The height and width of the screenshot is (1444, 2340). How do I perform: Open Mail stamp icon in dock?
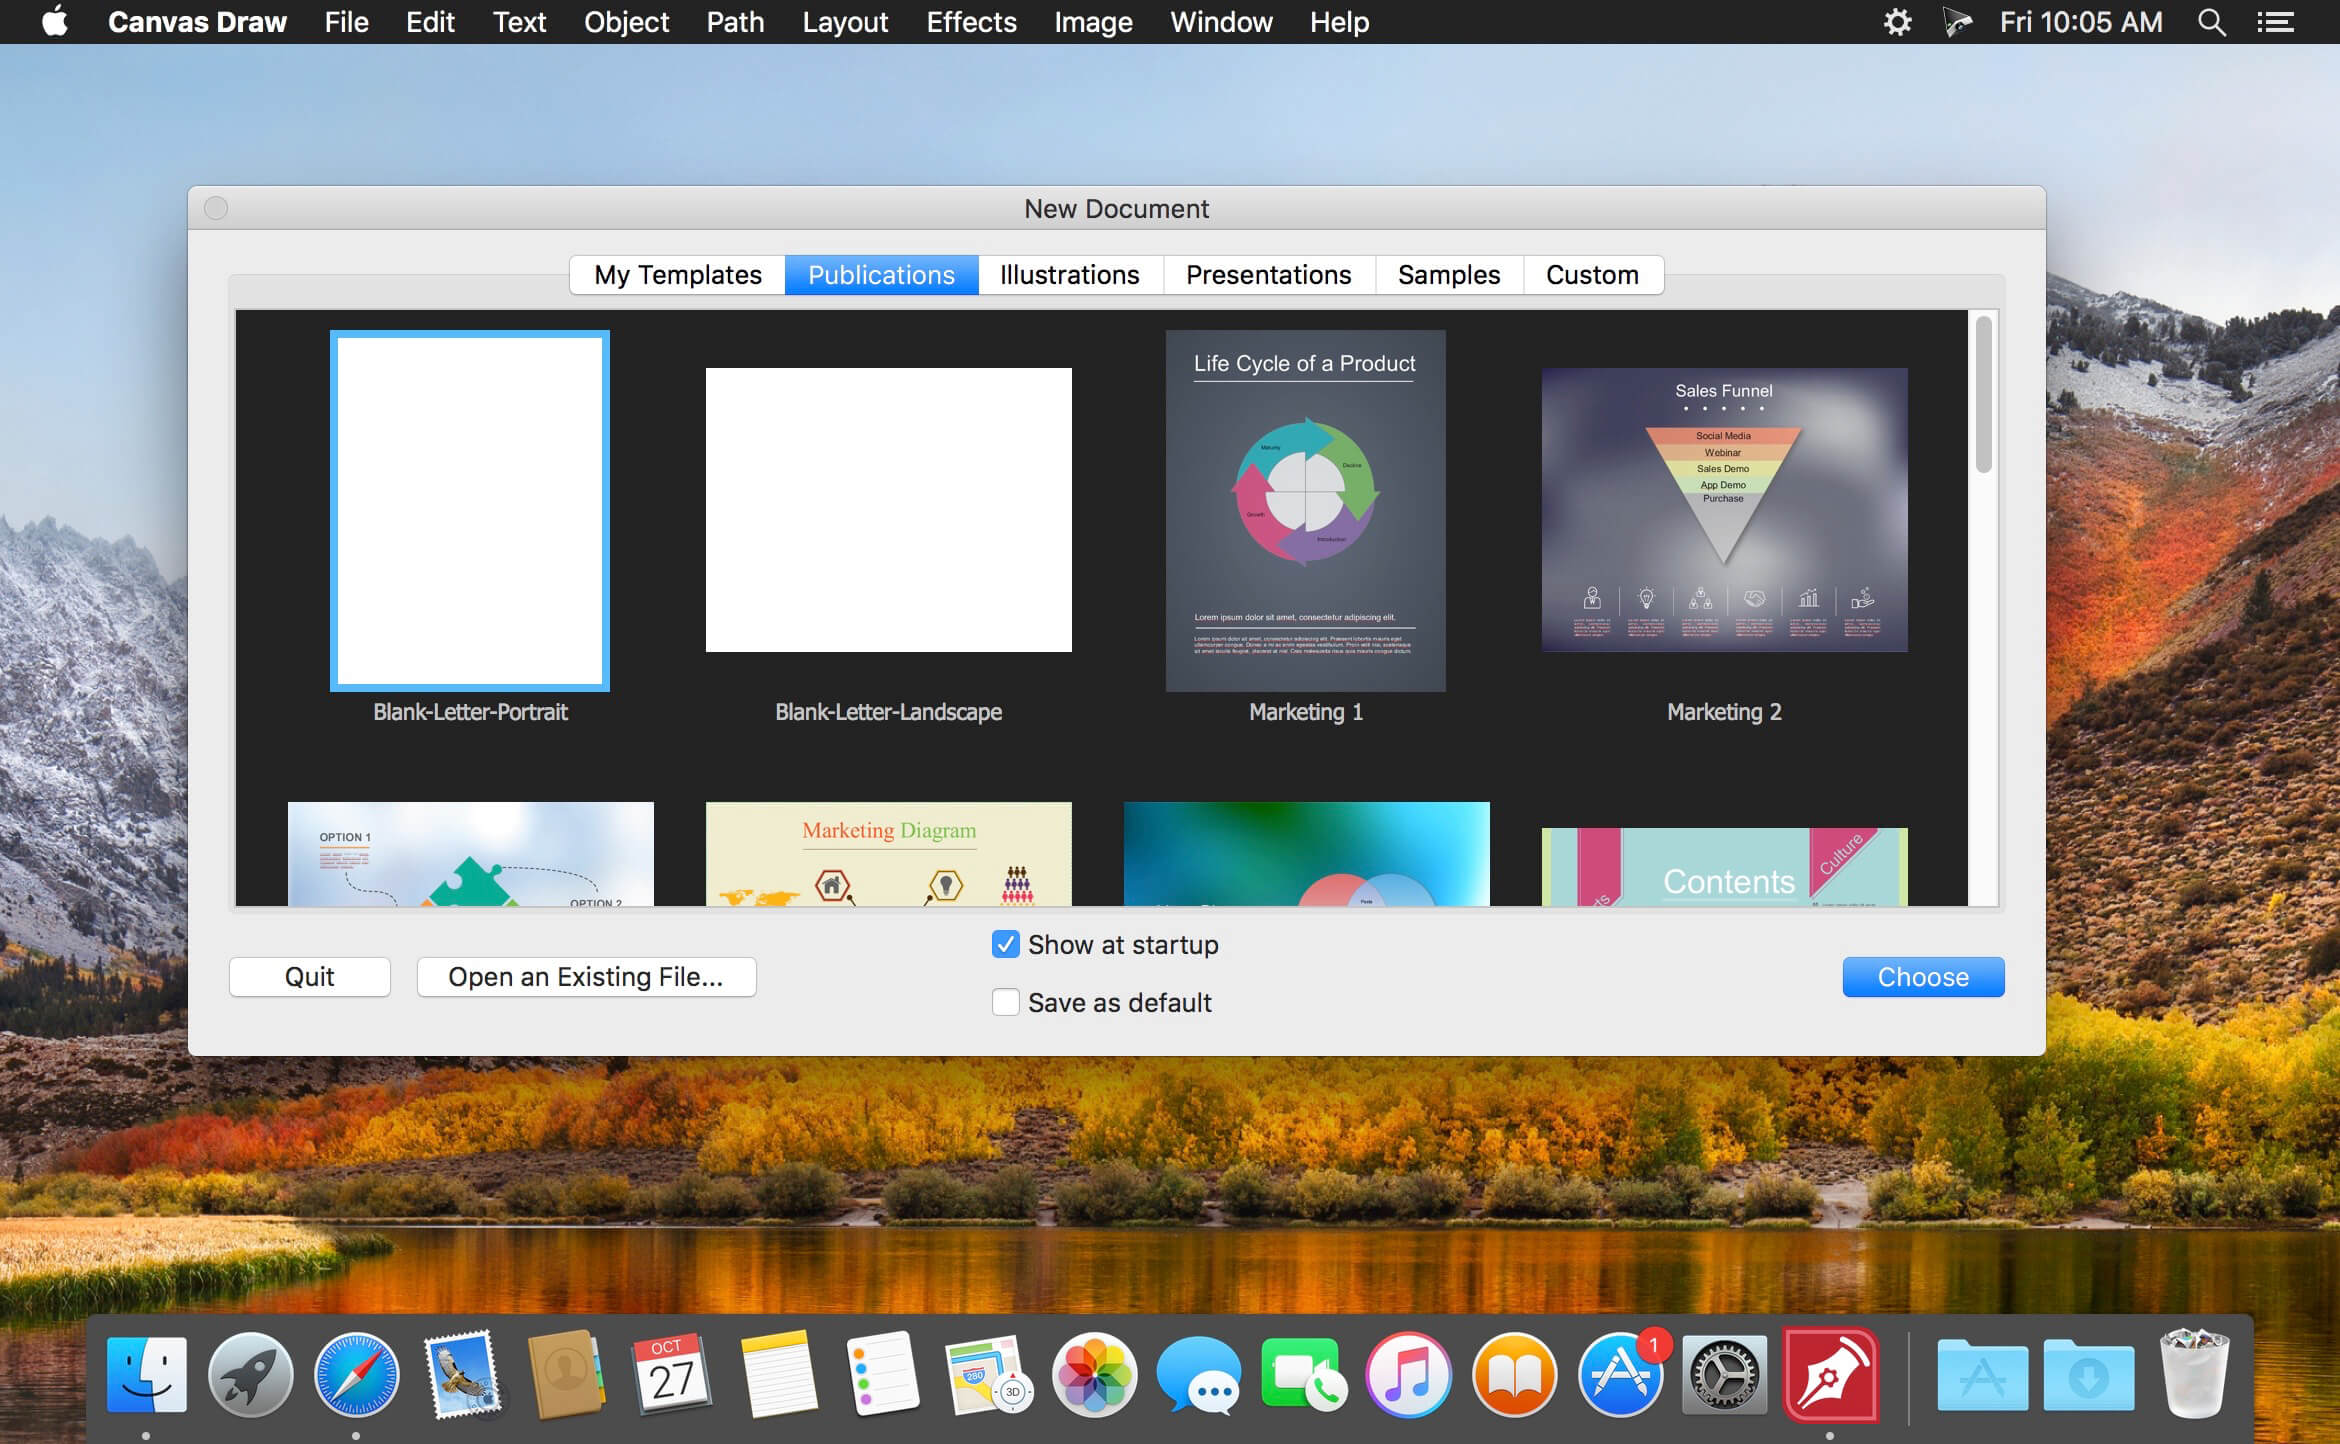(462, 1375)
